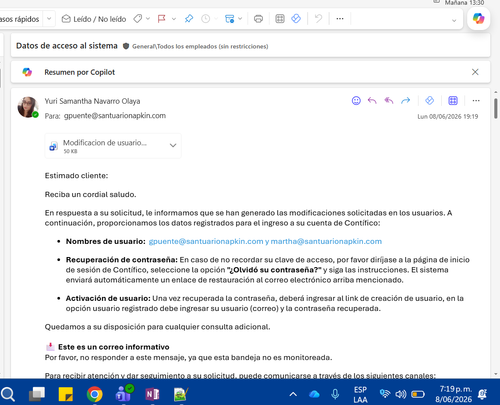Open Copilot from the top-right button
The width and height of the screenshot is (500, 405).
(x=478, y=18)
